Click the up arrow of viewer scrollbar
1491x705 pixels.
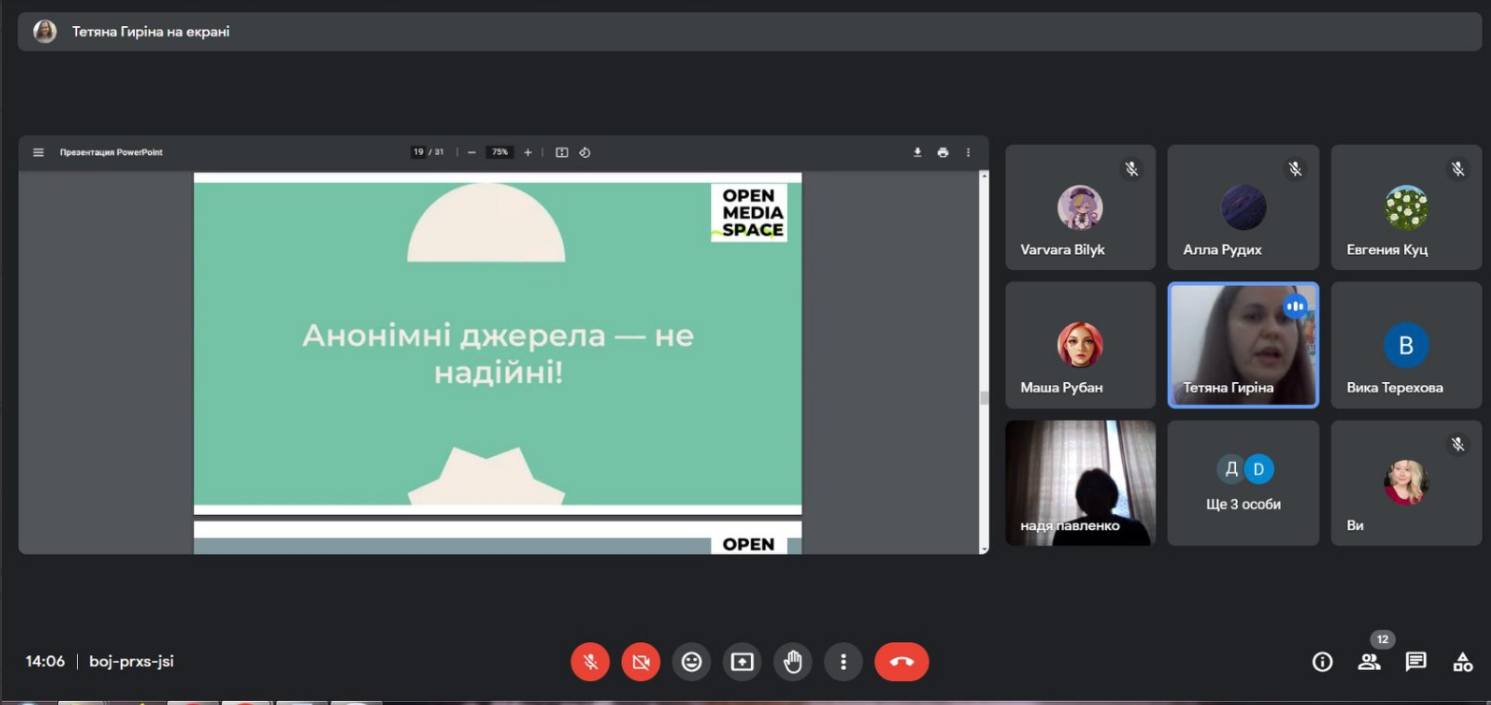pyautogui.click(x=984, y=175)
